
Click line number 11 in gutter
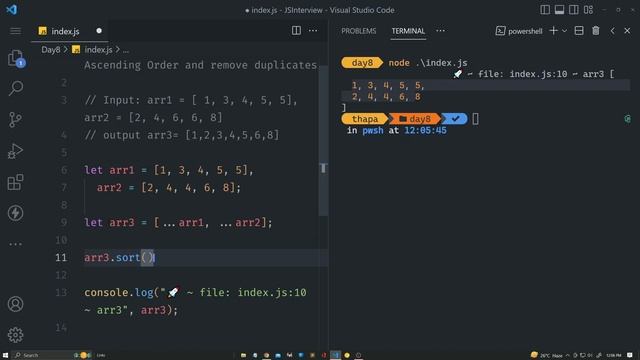click(61, 258)
